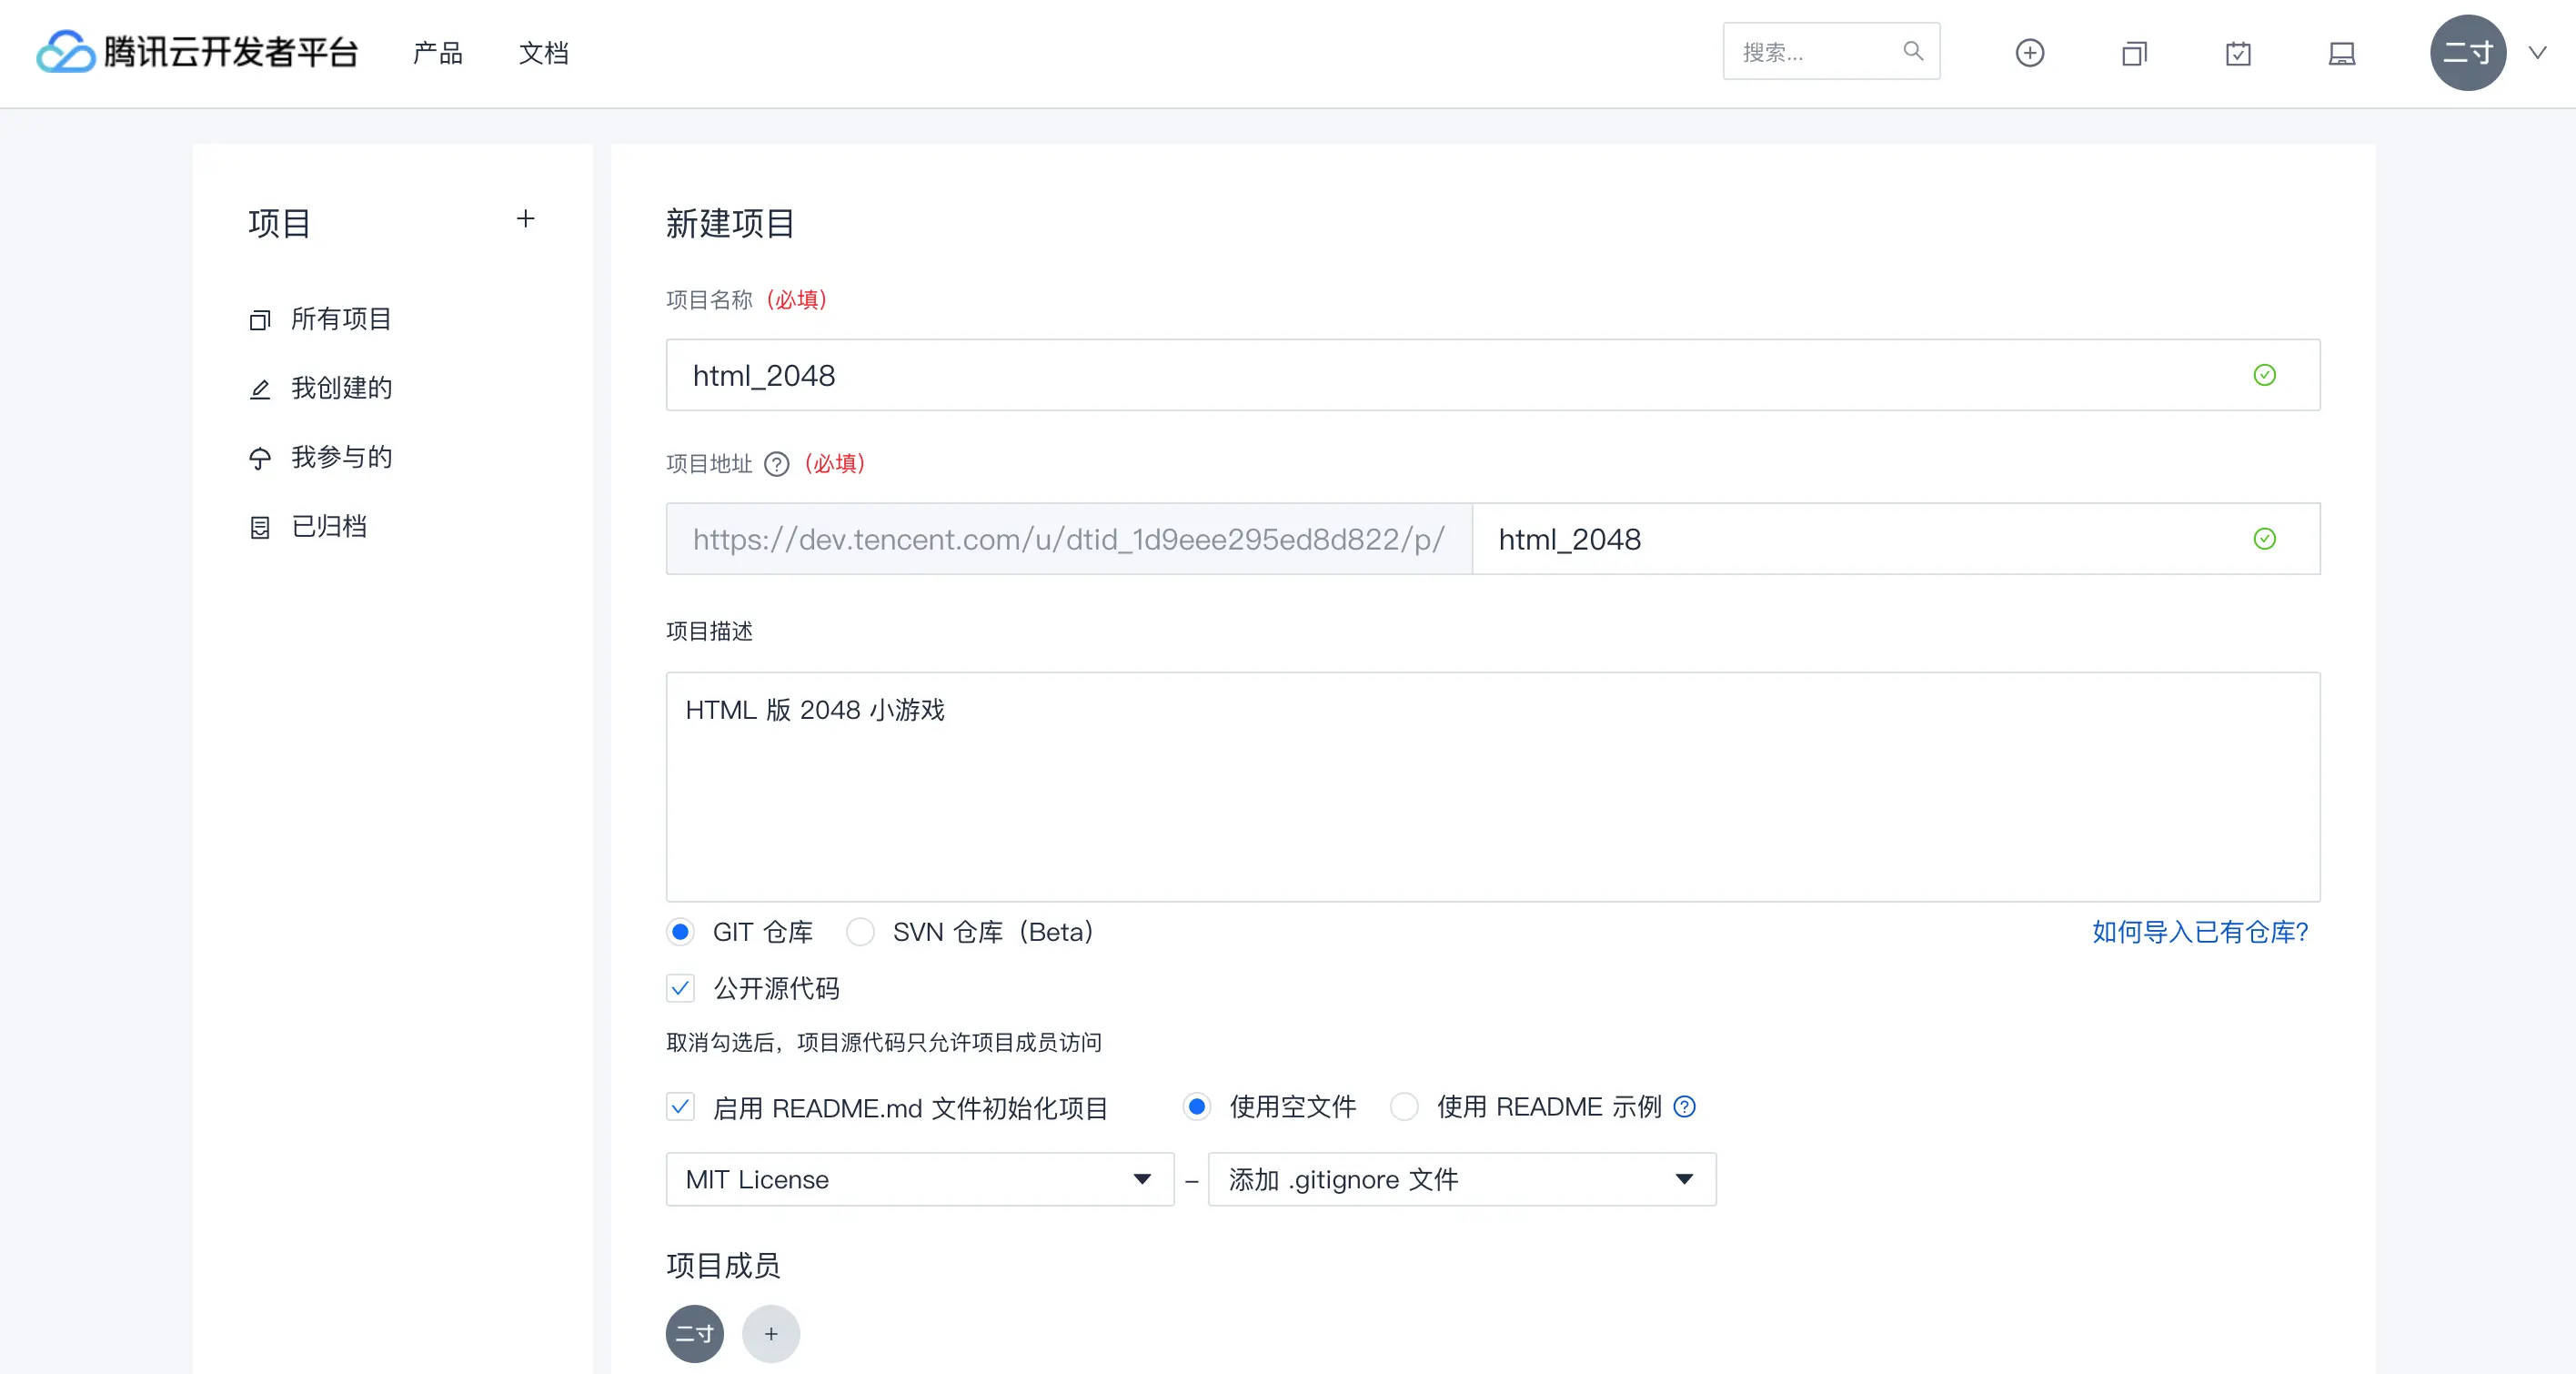Open the task calendar icon in header
The width and height of the screenshot is (2576, 1374).
point(2238,53)
